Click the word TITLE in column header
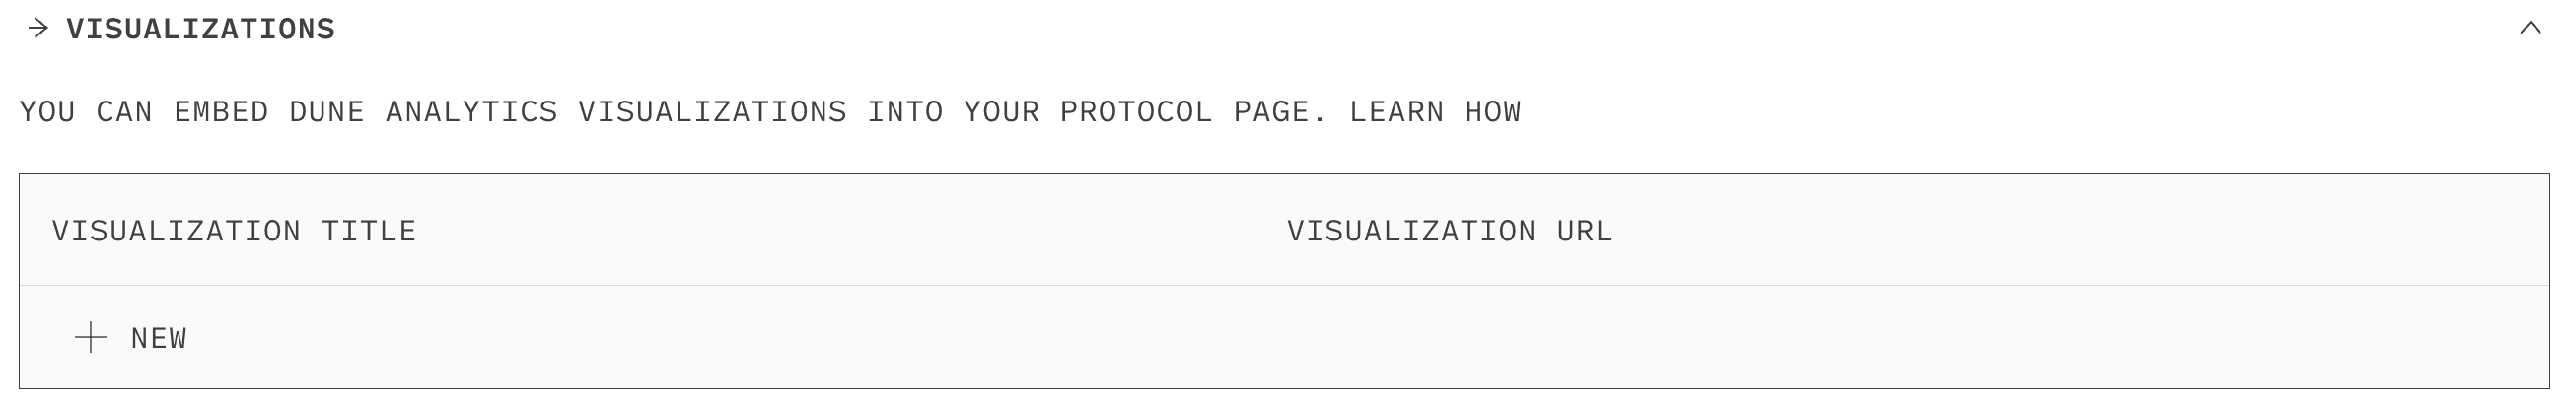The width and height of the screenshot is (2576, 408). pos(368,231)
